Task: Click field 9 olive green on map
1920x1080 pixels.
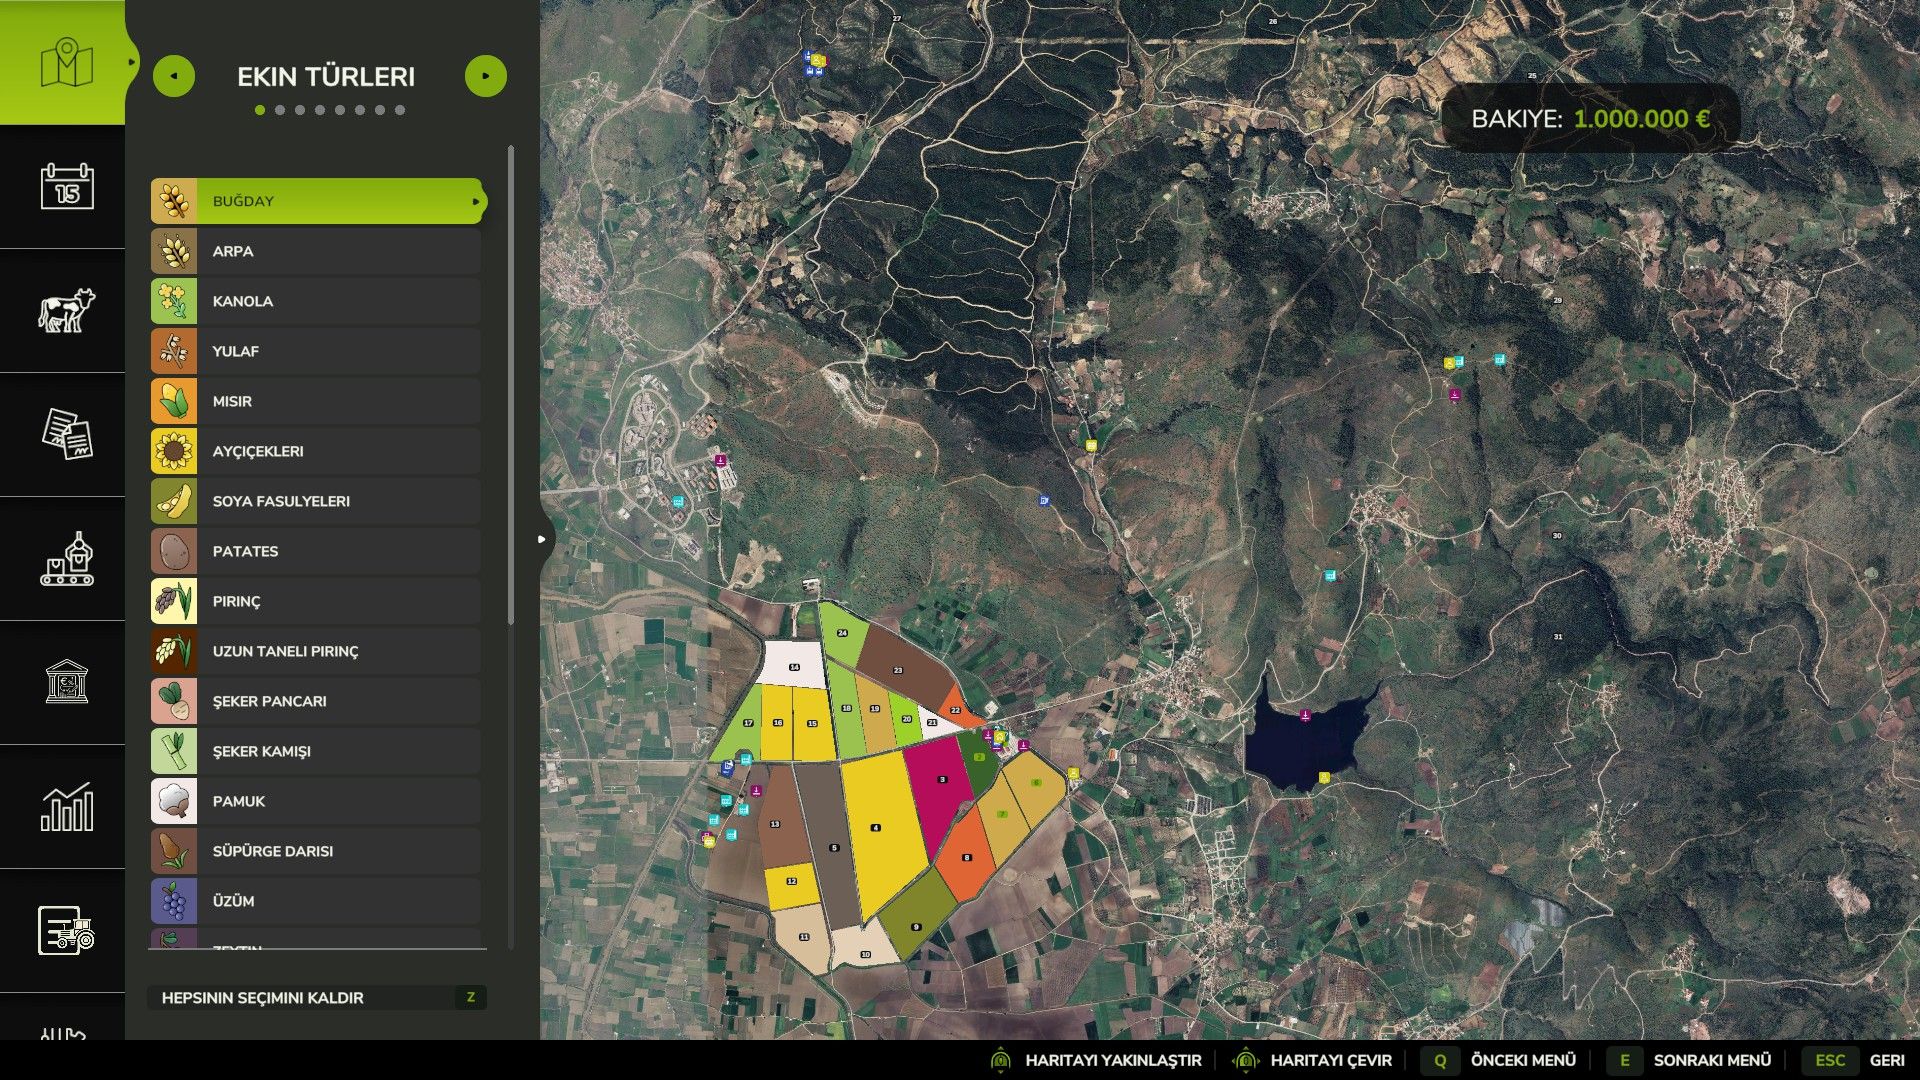Action: 918,914
